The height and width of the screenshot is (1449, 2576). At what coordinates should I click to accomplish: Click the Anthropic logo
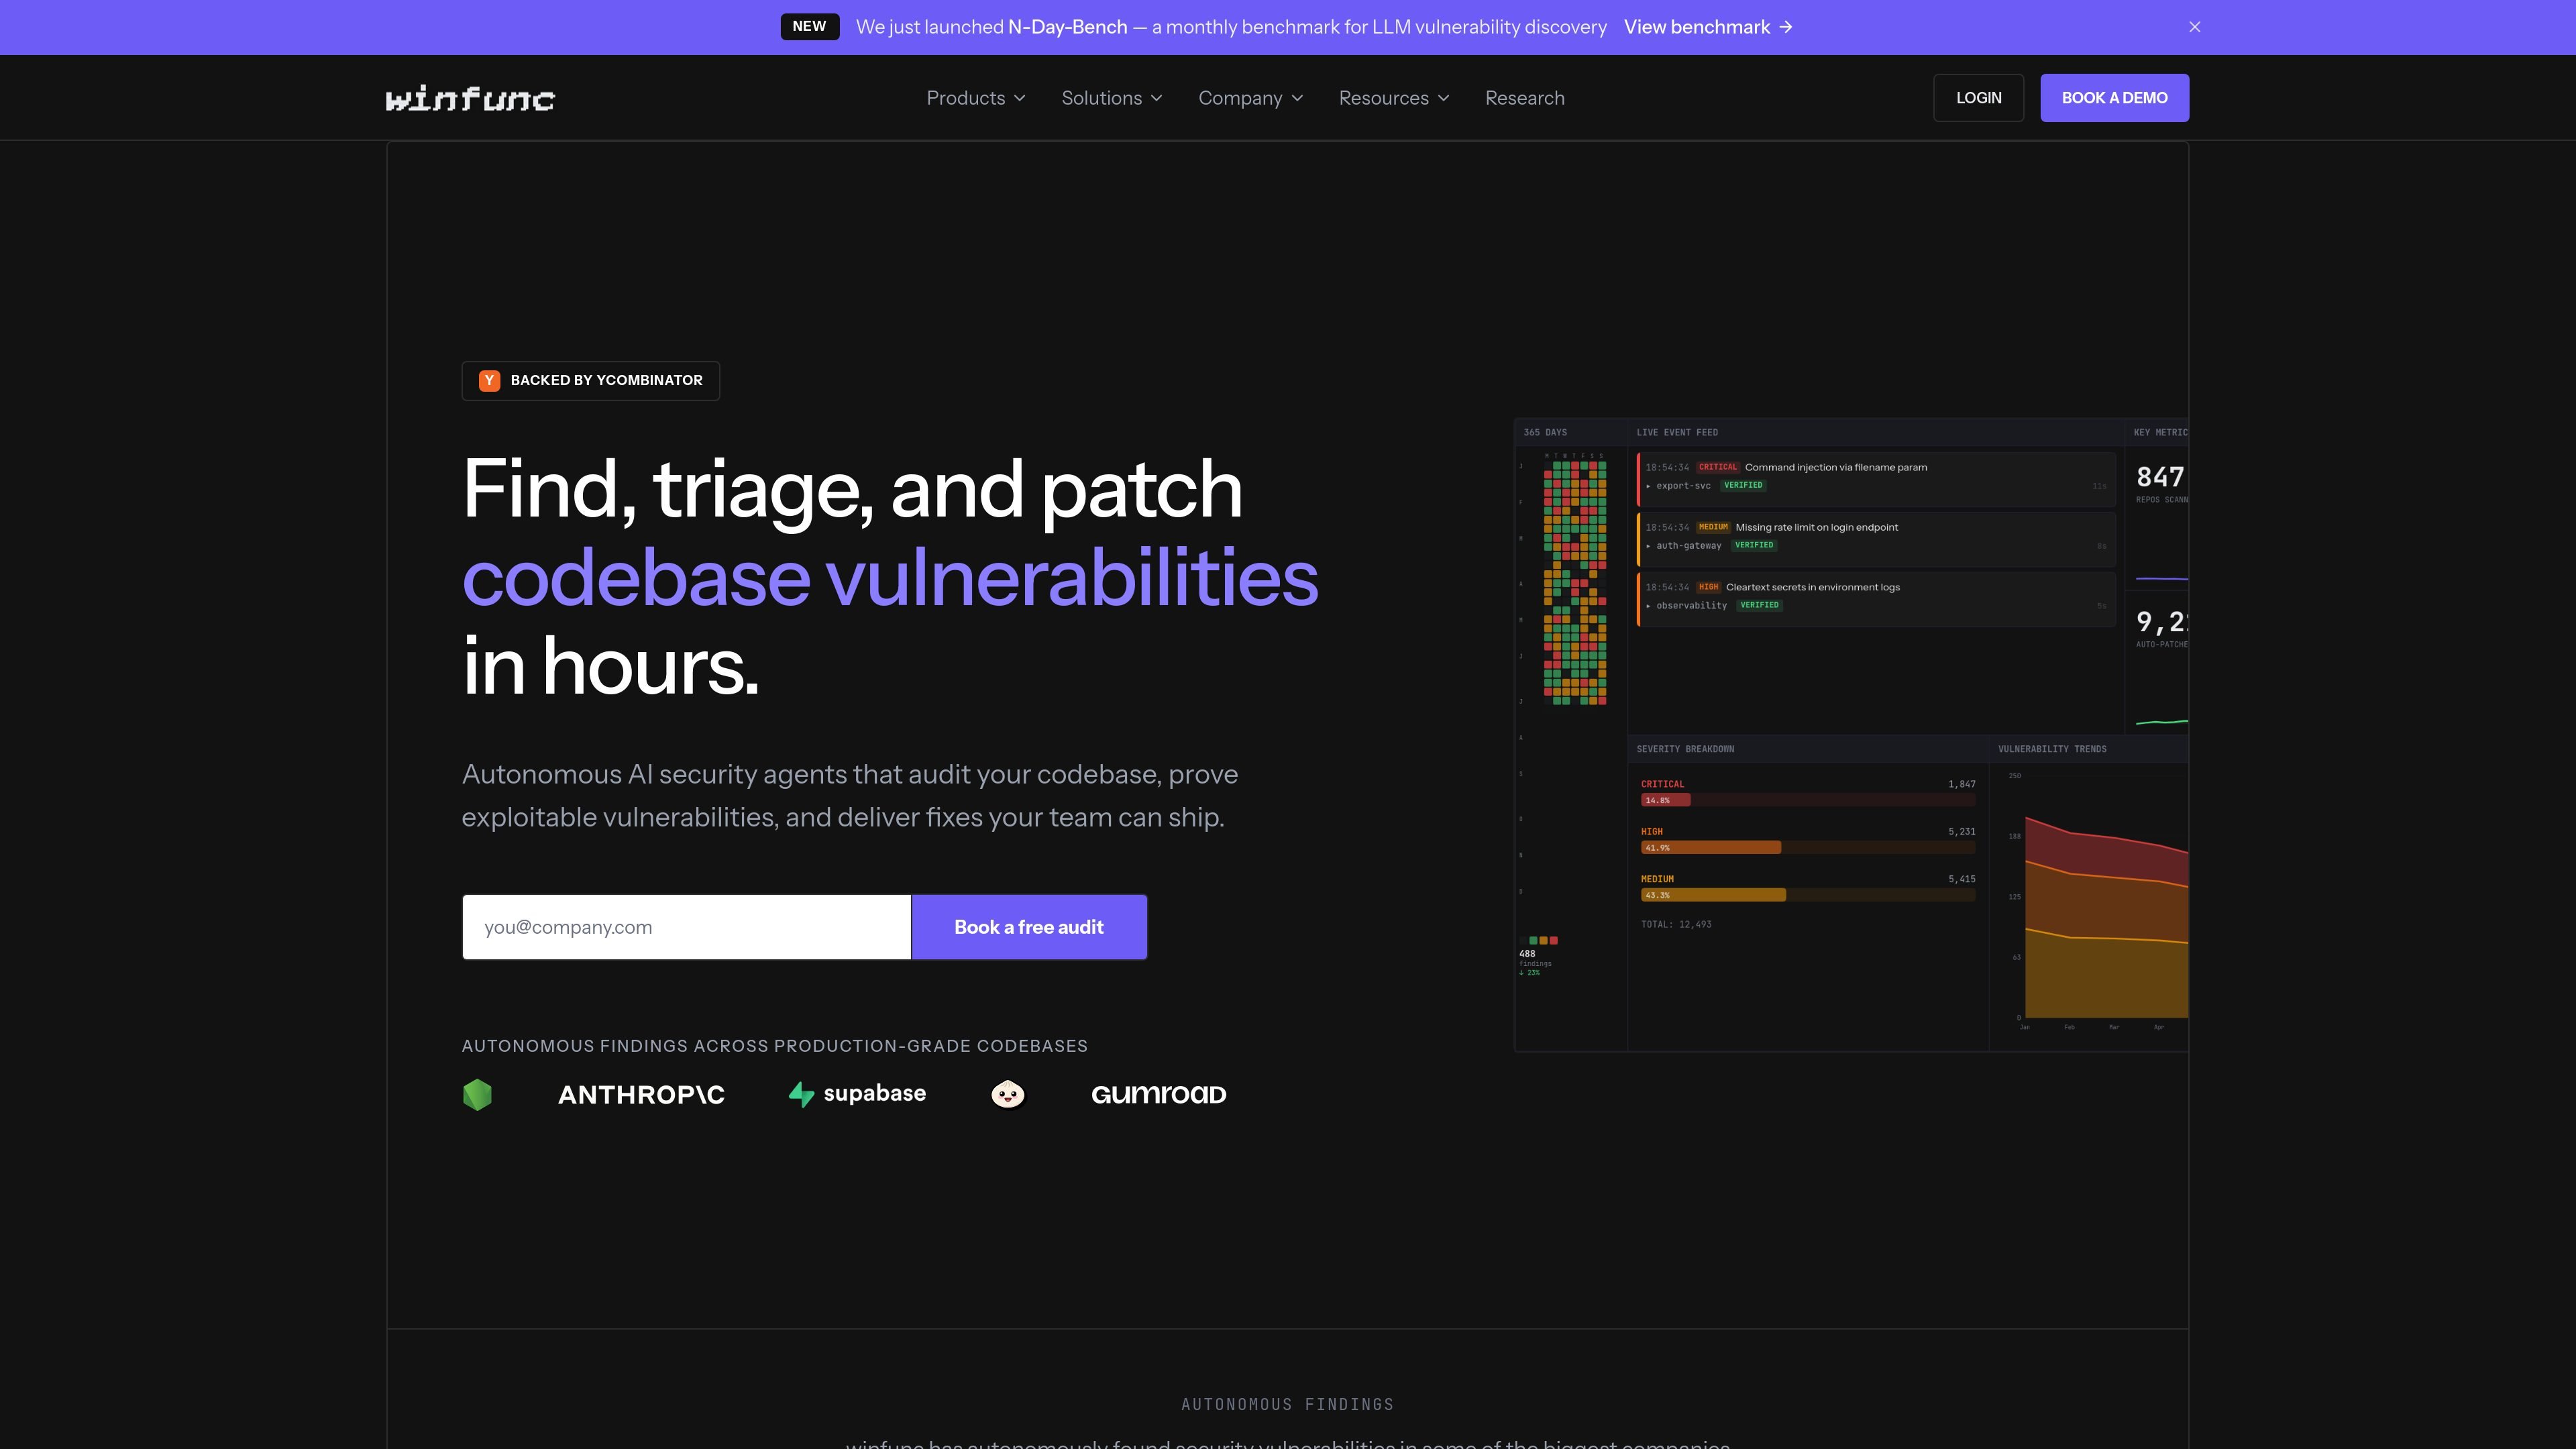(641, 1094)
